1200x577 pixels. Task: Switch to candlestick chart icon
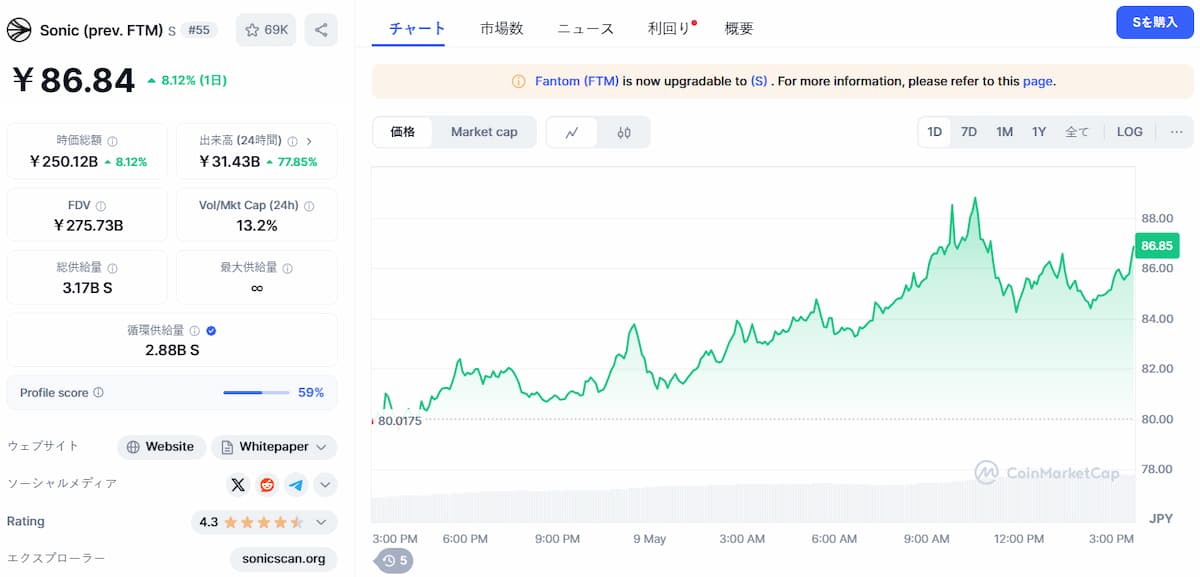(x=624, y=132)
